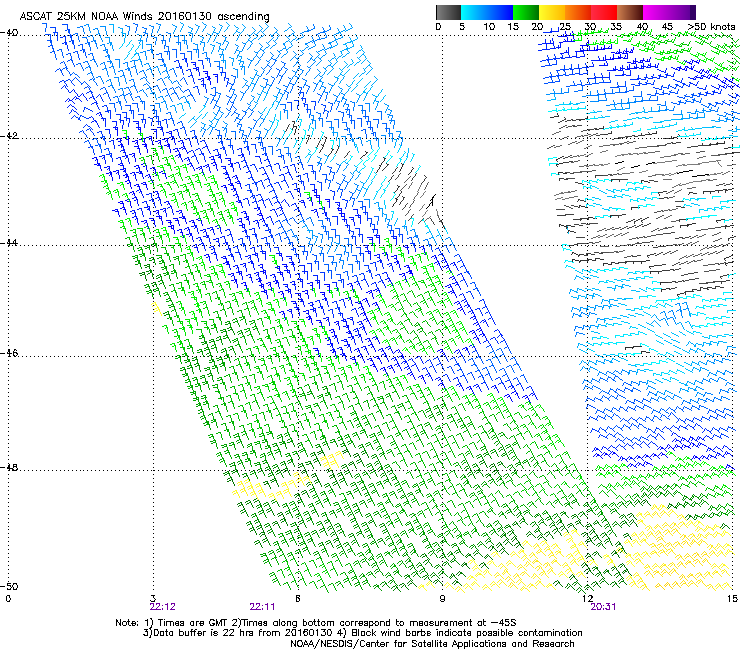Click the brown 35-40 knots color segment
Viewport: 740px width, 650px height.
tap(630, 12)
